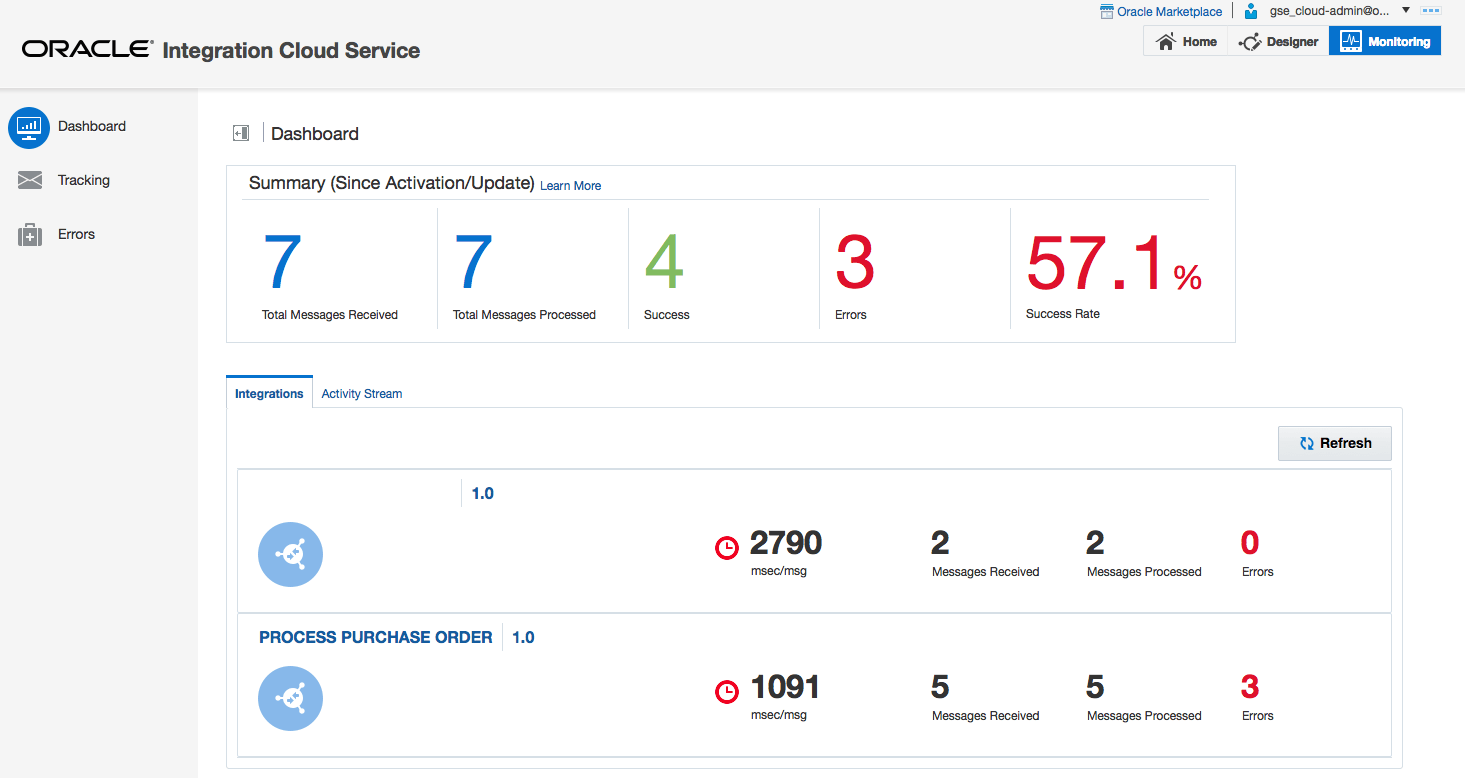Select the Monitoring section
The width and height of the screenshot is (1465, 778).
[1385, 42]
